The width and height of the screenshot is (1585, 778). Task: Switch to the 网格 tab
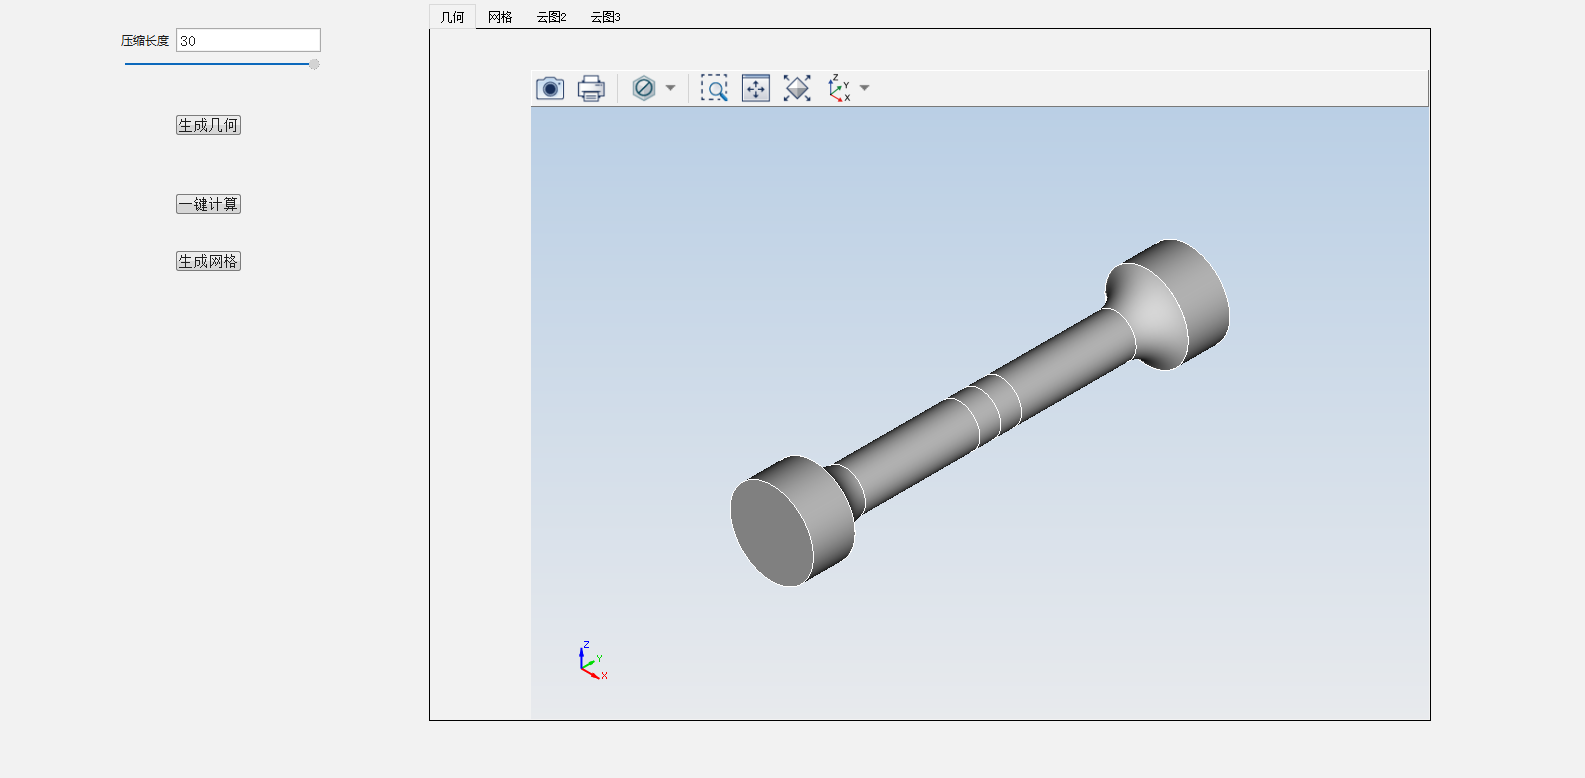[x=500, y=17]
